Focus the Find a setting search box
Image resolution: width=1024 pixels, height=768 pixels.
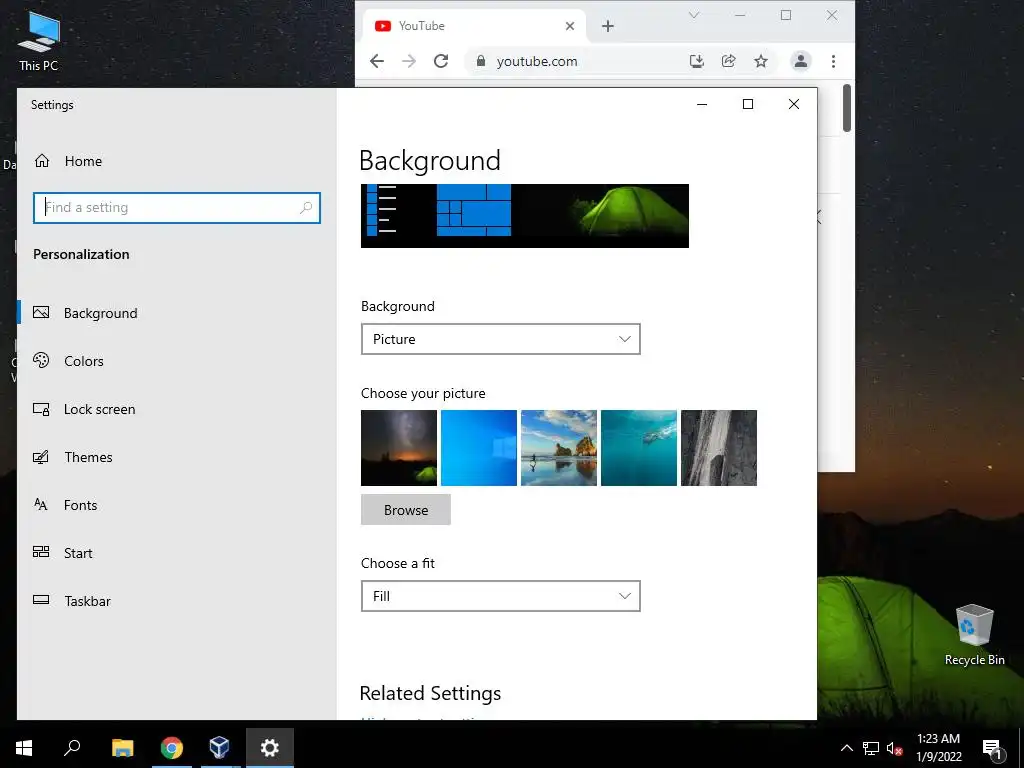176,208
